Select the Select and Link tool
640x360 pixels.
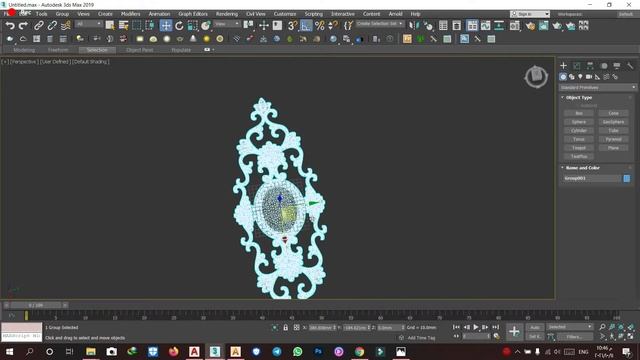pos(38,26)
